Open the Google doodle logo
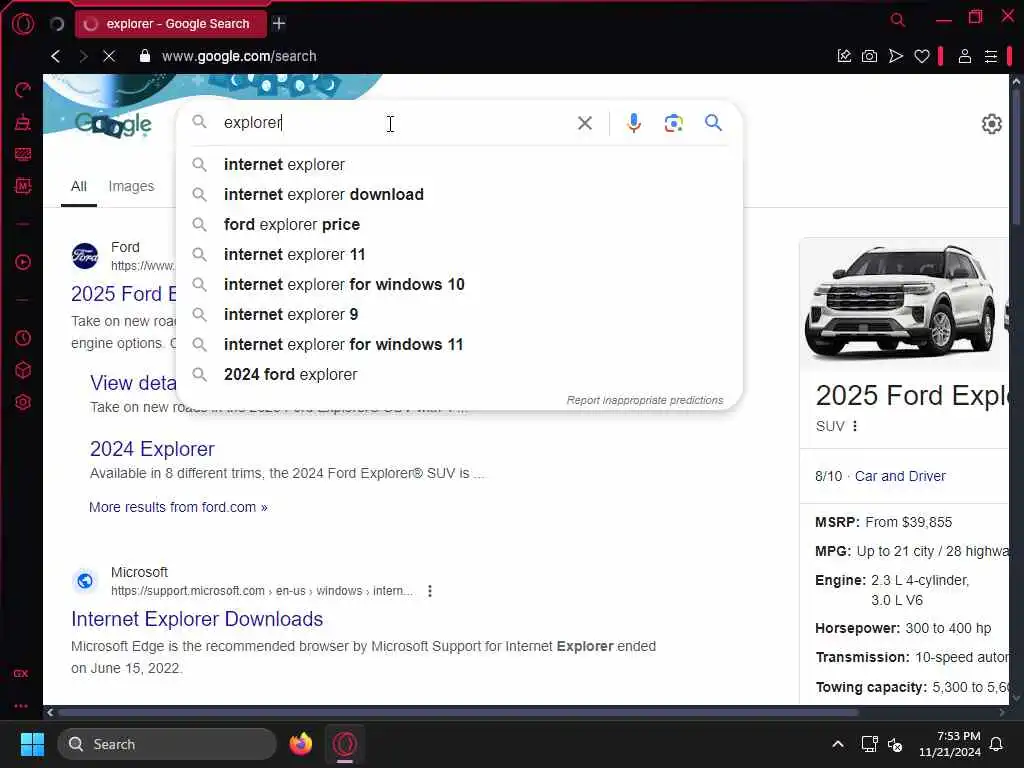This screenshot has width=1024, height=768. pos(113,123)
